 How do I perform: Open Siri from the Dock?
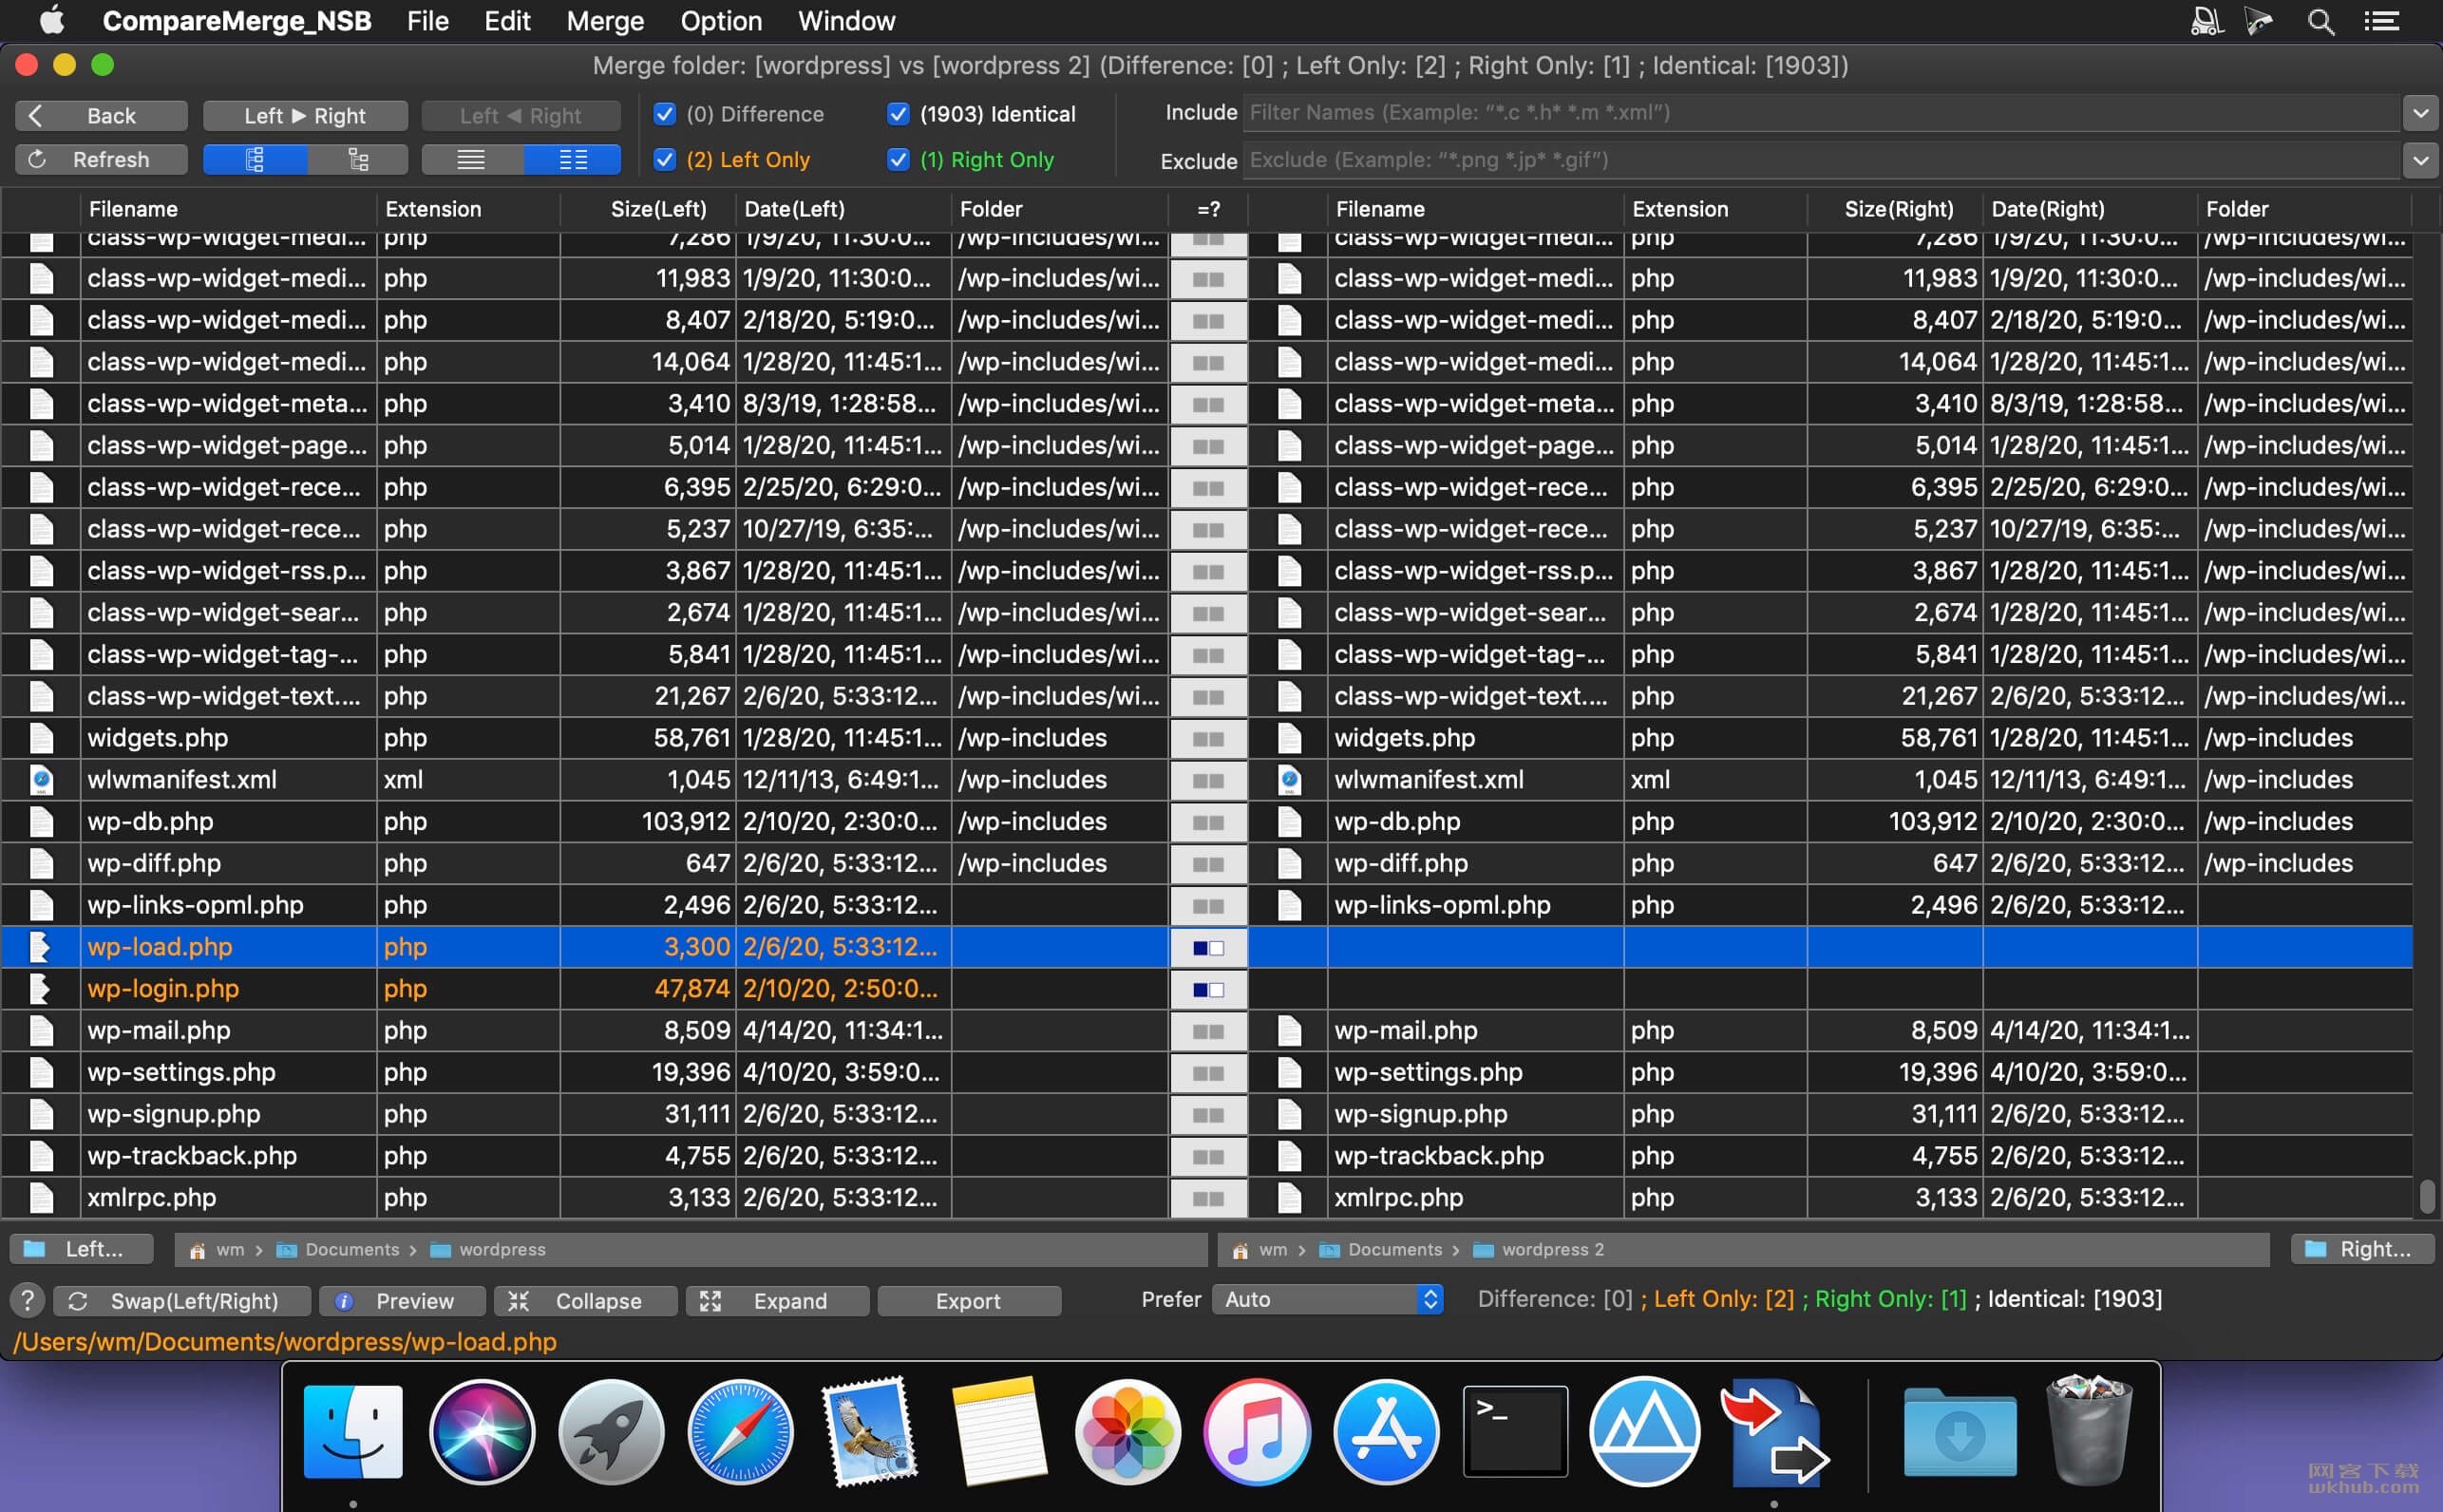(x=482, y=1431)
